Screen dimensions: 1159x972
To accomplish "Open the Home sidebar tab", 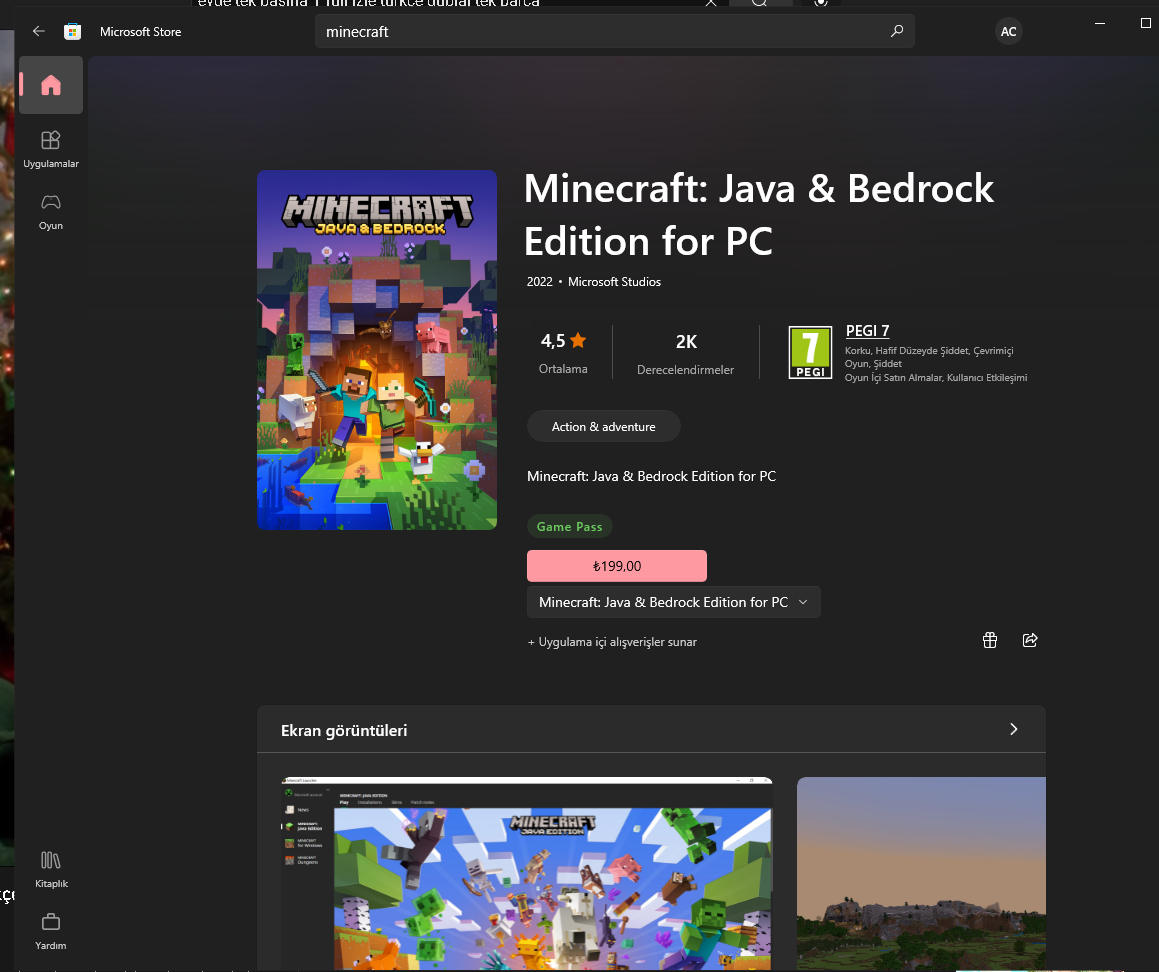I will click(x=50, y=85).
